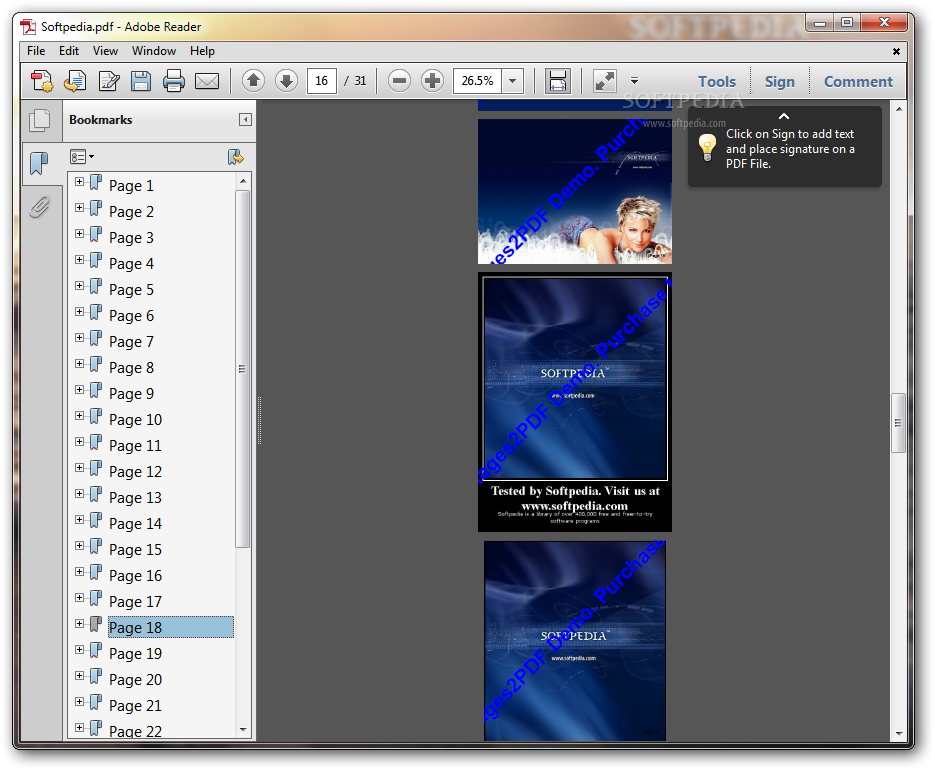Print the document using the printer icon

tap(174, 81)
